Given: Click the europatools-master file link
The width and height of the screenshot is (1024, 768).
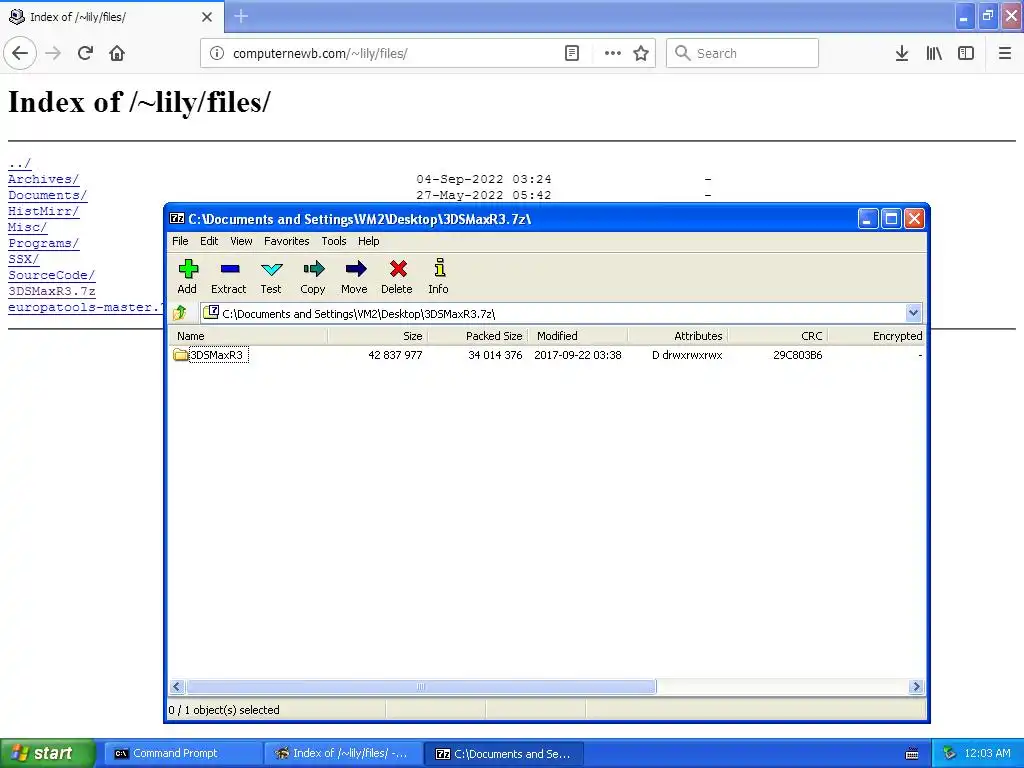Looking at the screenshot, I should 85,307.
